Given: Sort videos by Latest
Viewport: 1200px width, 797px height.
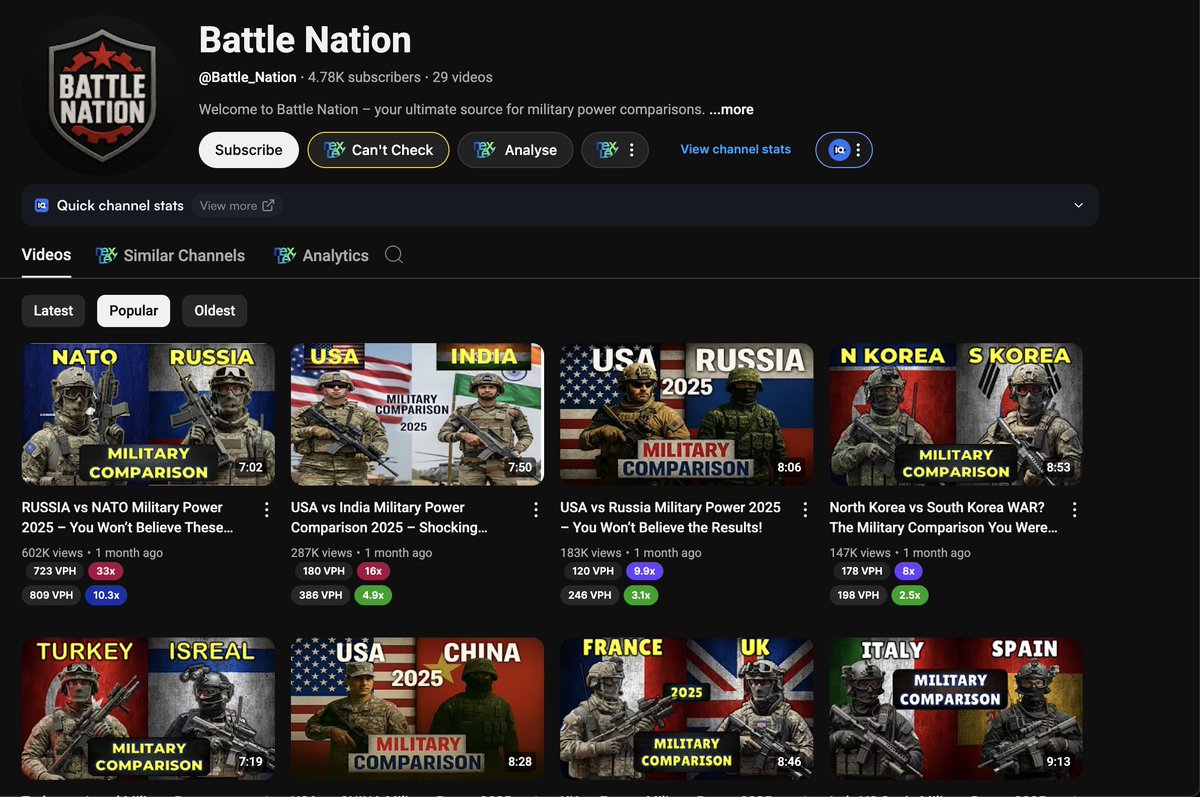Looking at the screenshot, I should (53, 311).
